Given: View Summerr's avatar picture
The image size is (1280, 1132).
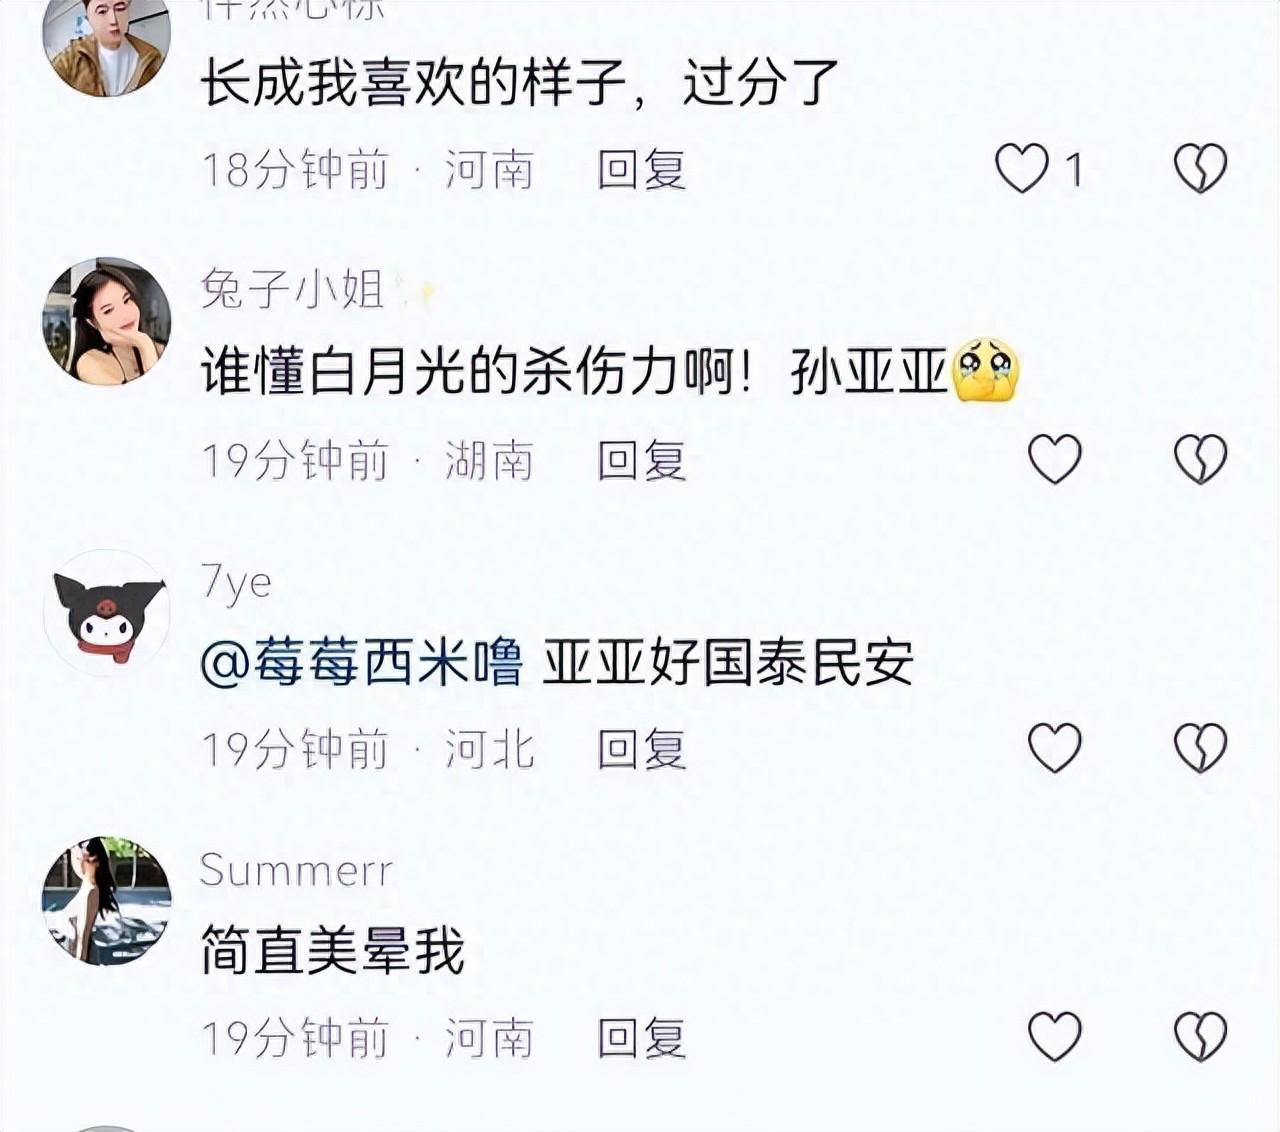Looking at the screenshot, I should coord(106,901).
